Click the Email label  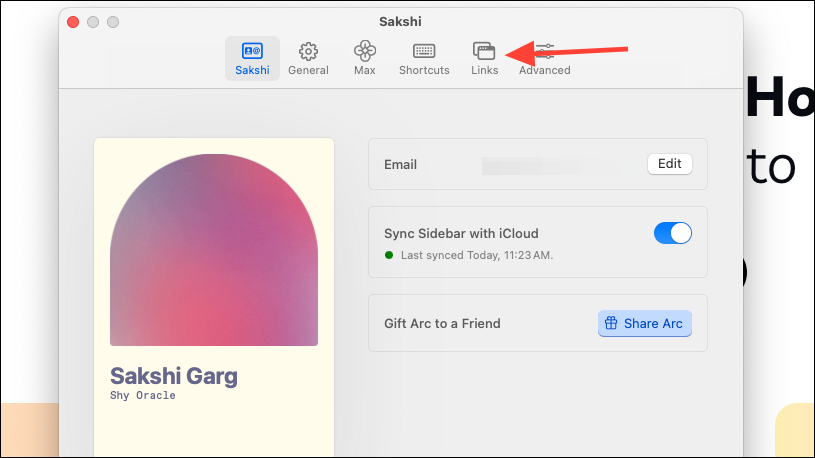400,164
